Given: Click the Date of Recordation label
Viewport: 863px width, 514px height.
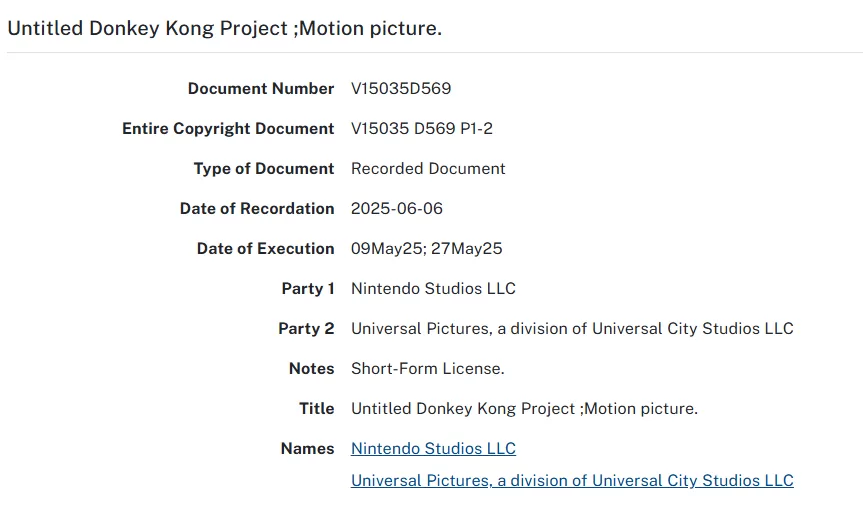Looking at the screenshot, I should [x=257, y=209].
